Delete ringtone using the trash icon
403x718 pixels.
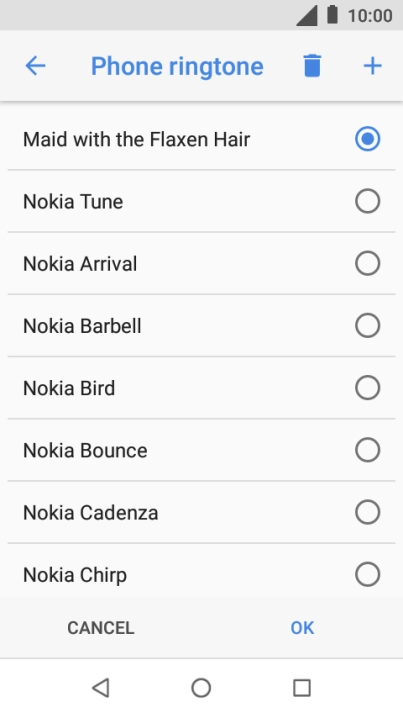[312, 65]
